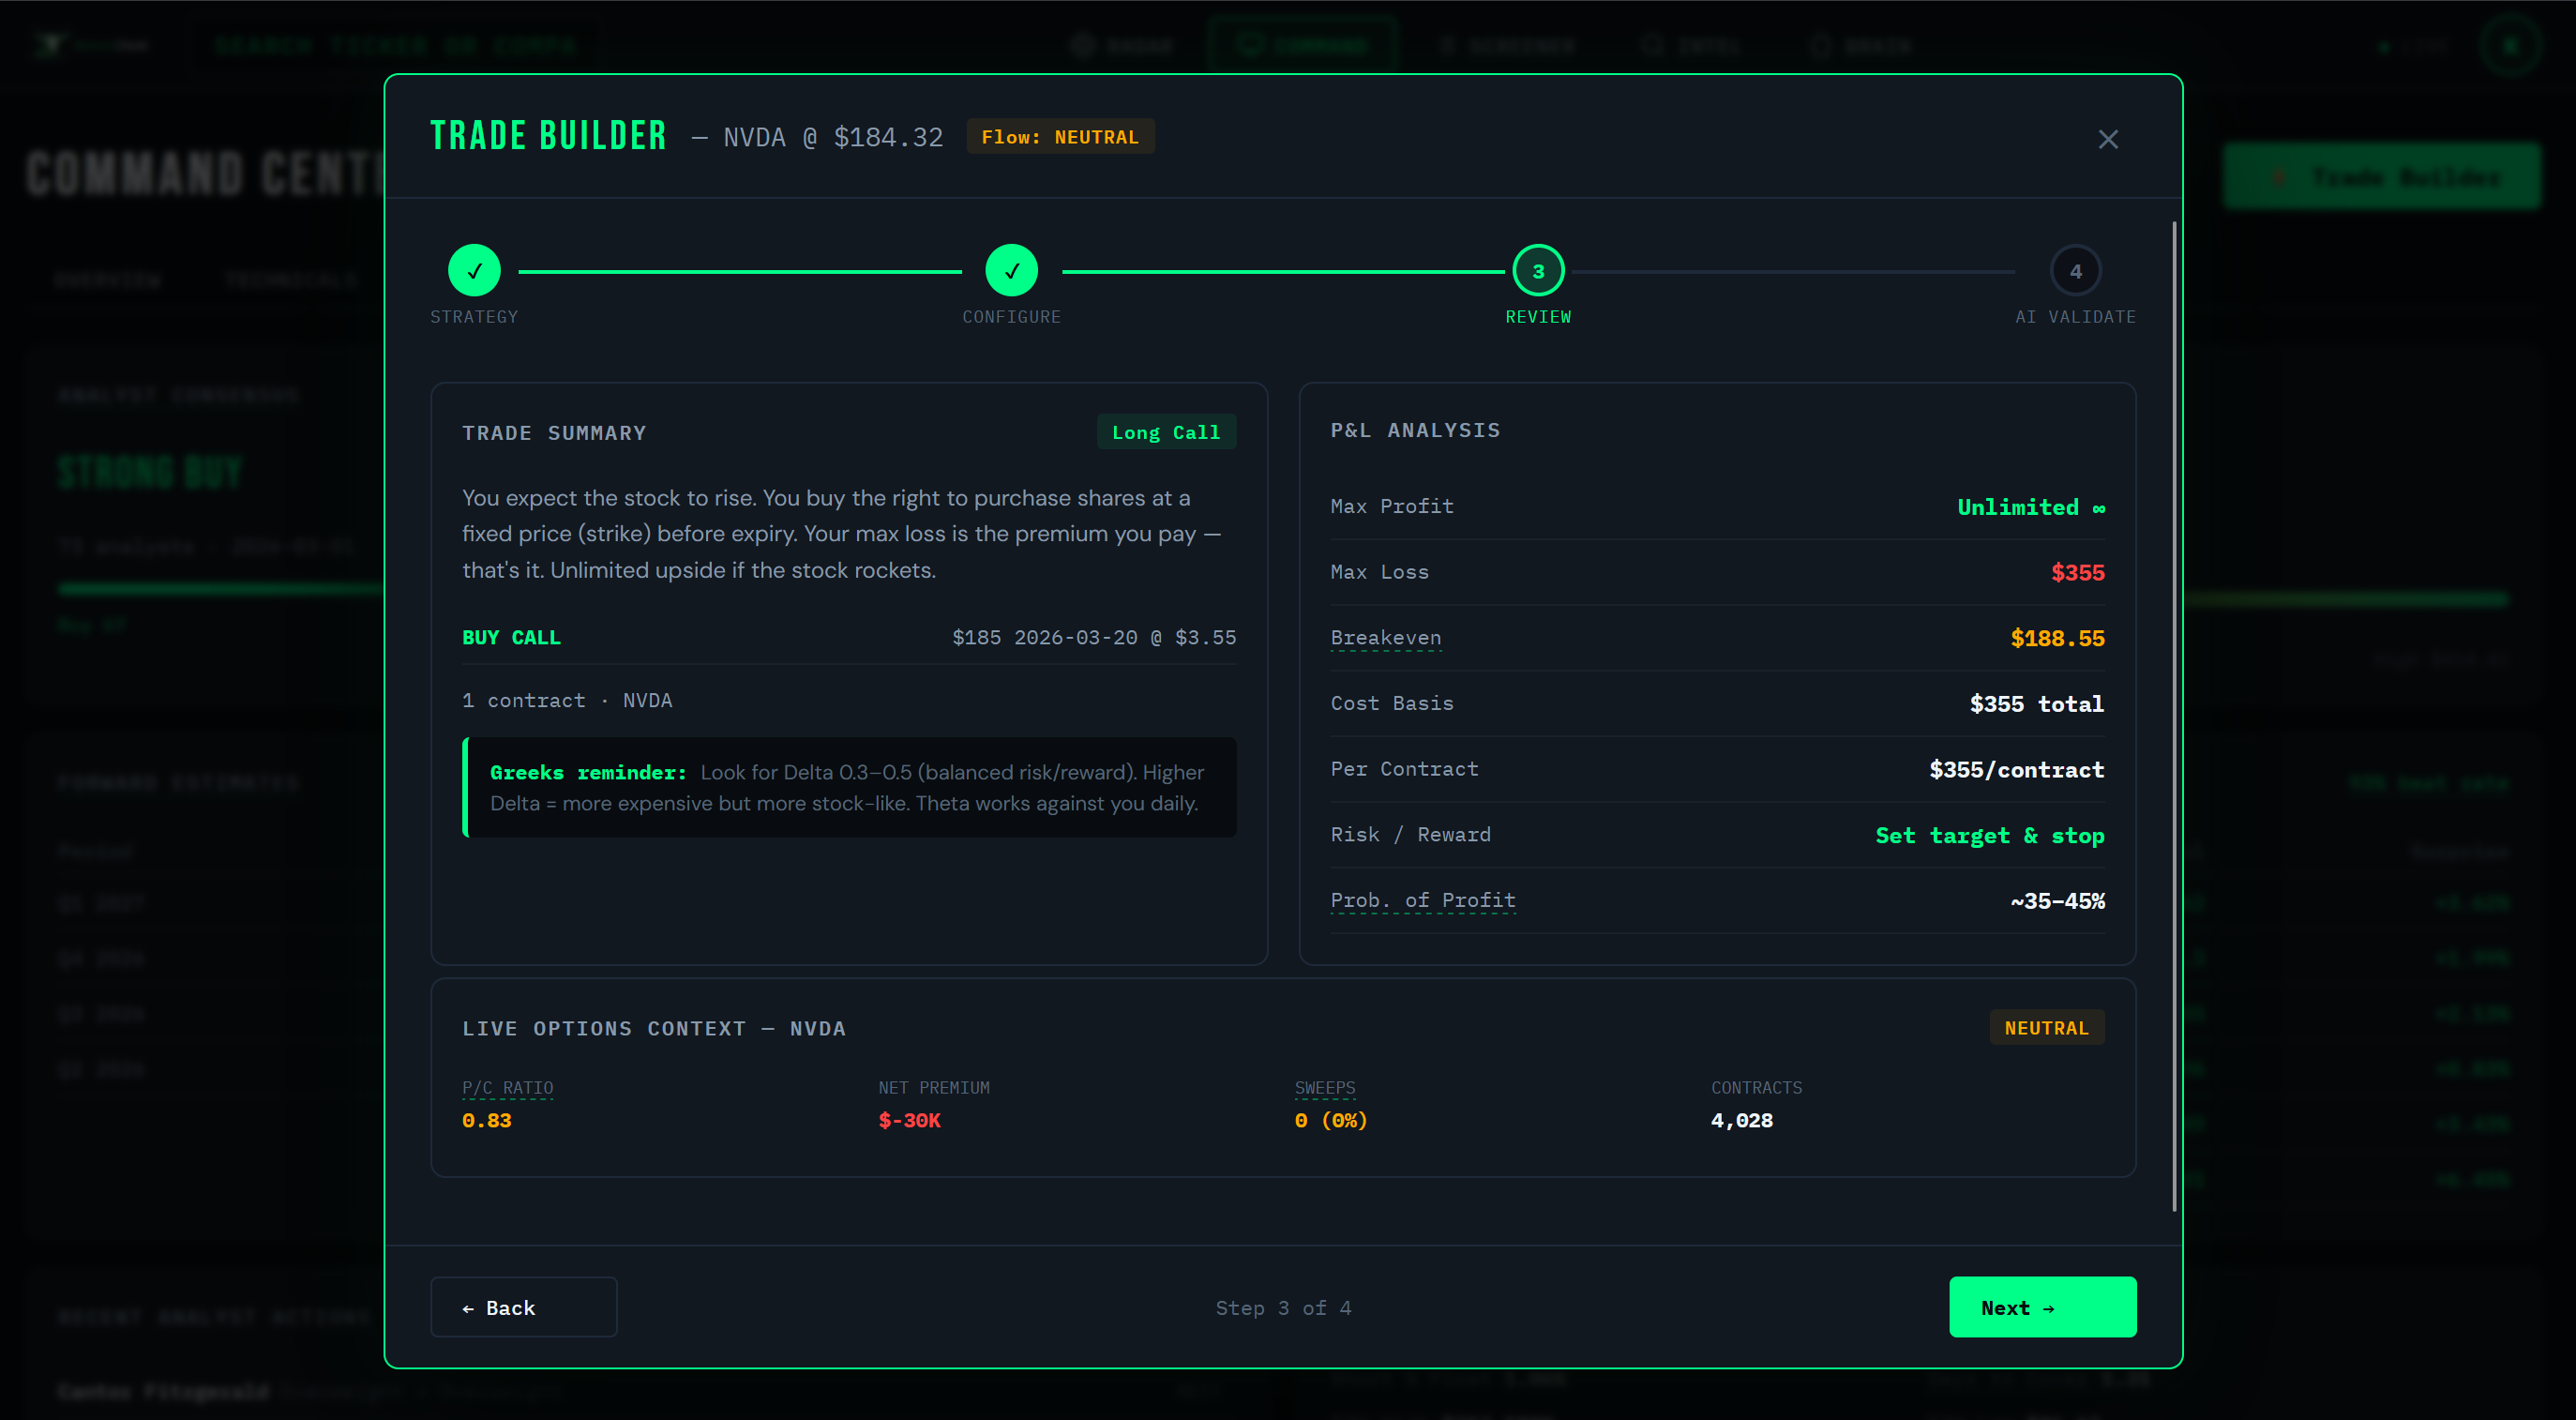
Task: Click the Next button
Action: point(2041,1307)
